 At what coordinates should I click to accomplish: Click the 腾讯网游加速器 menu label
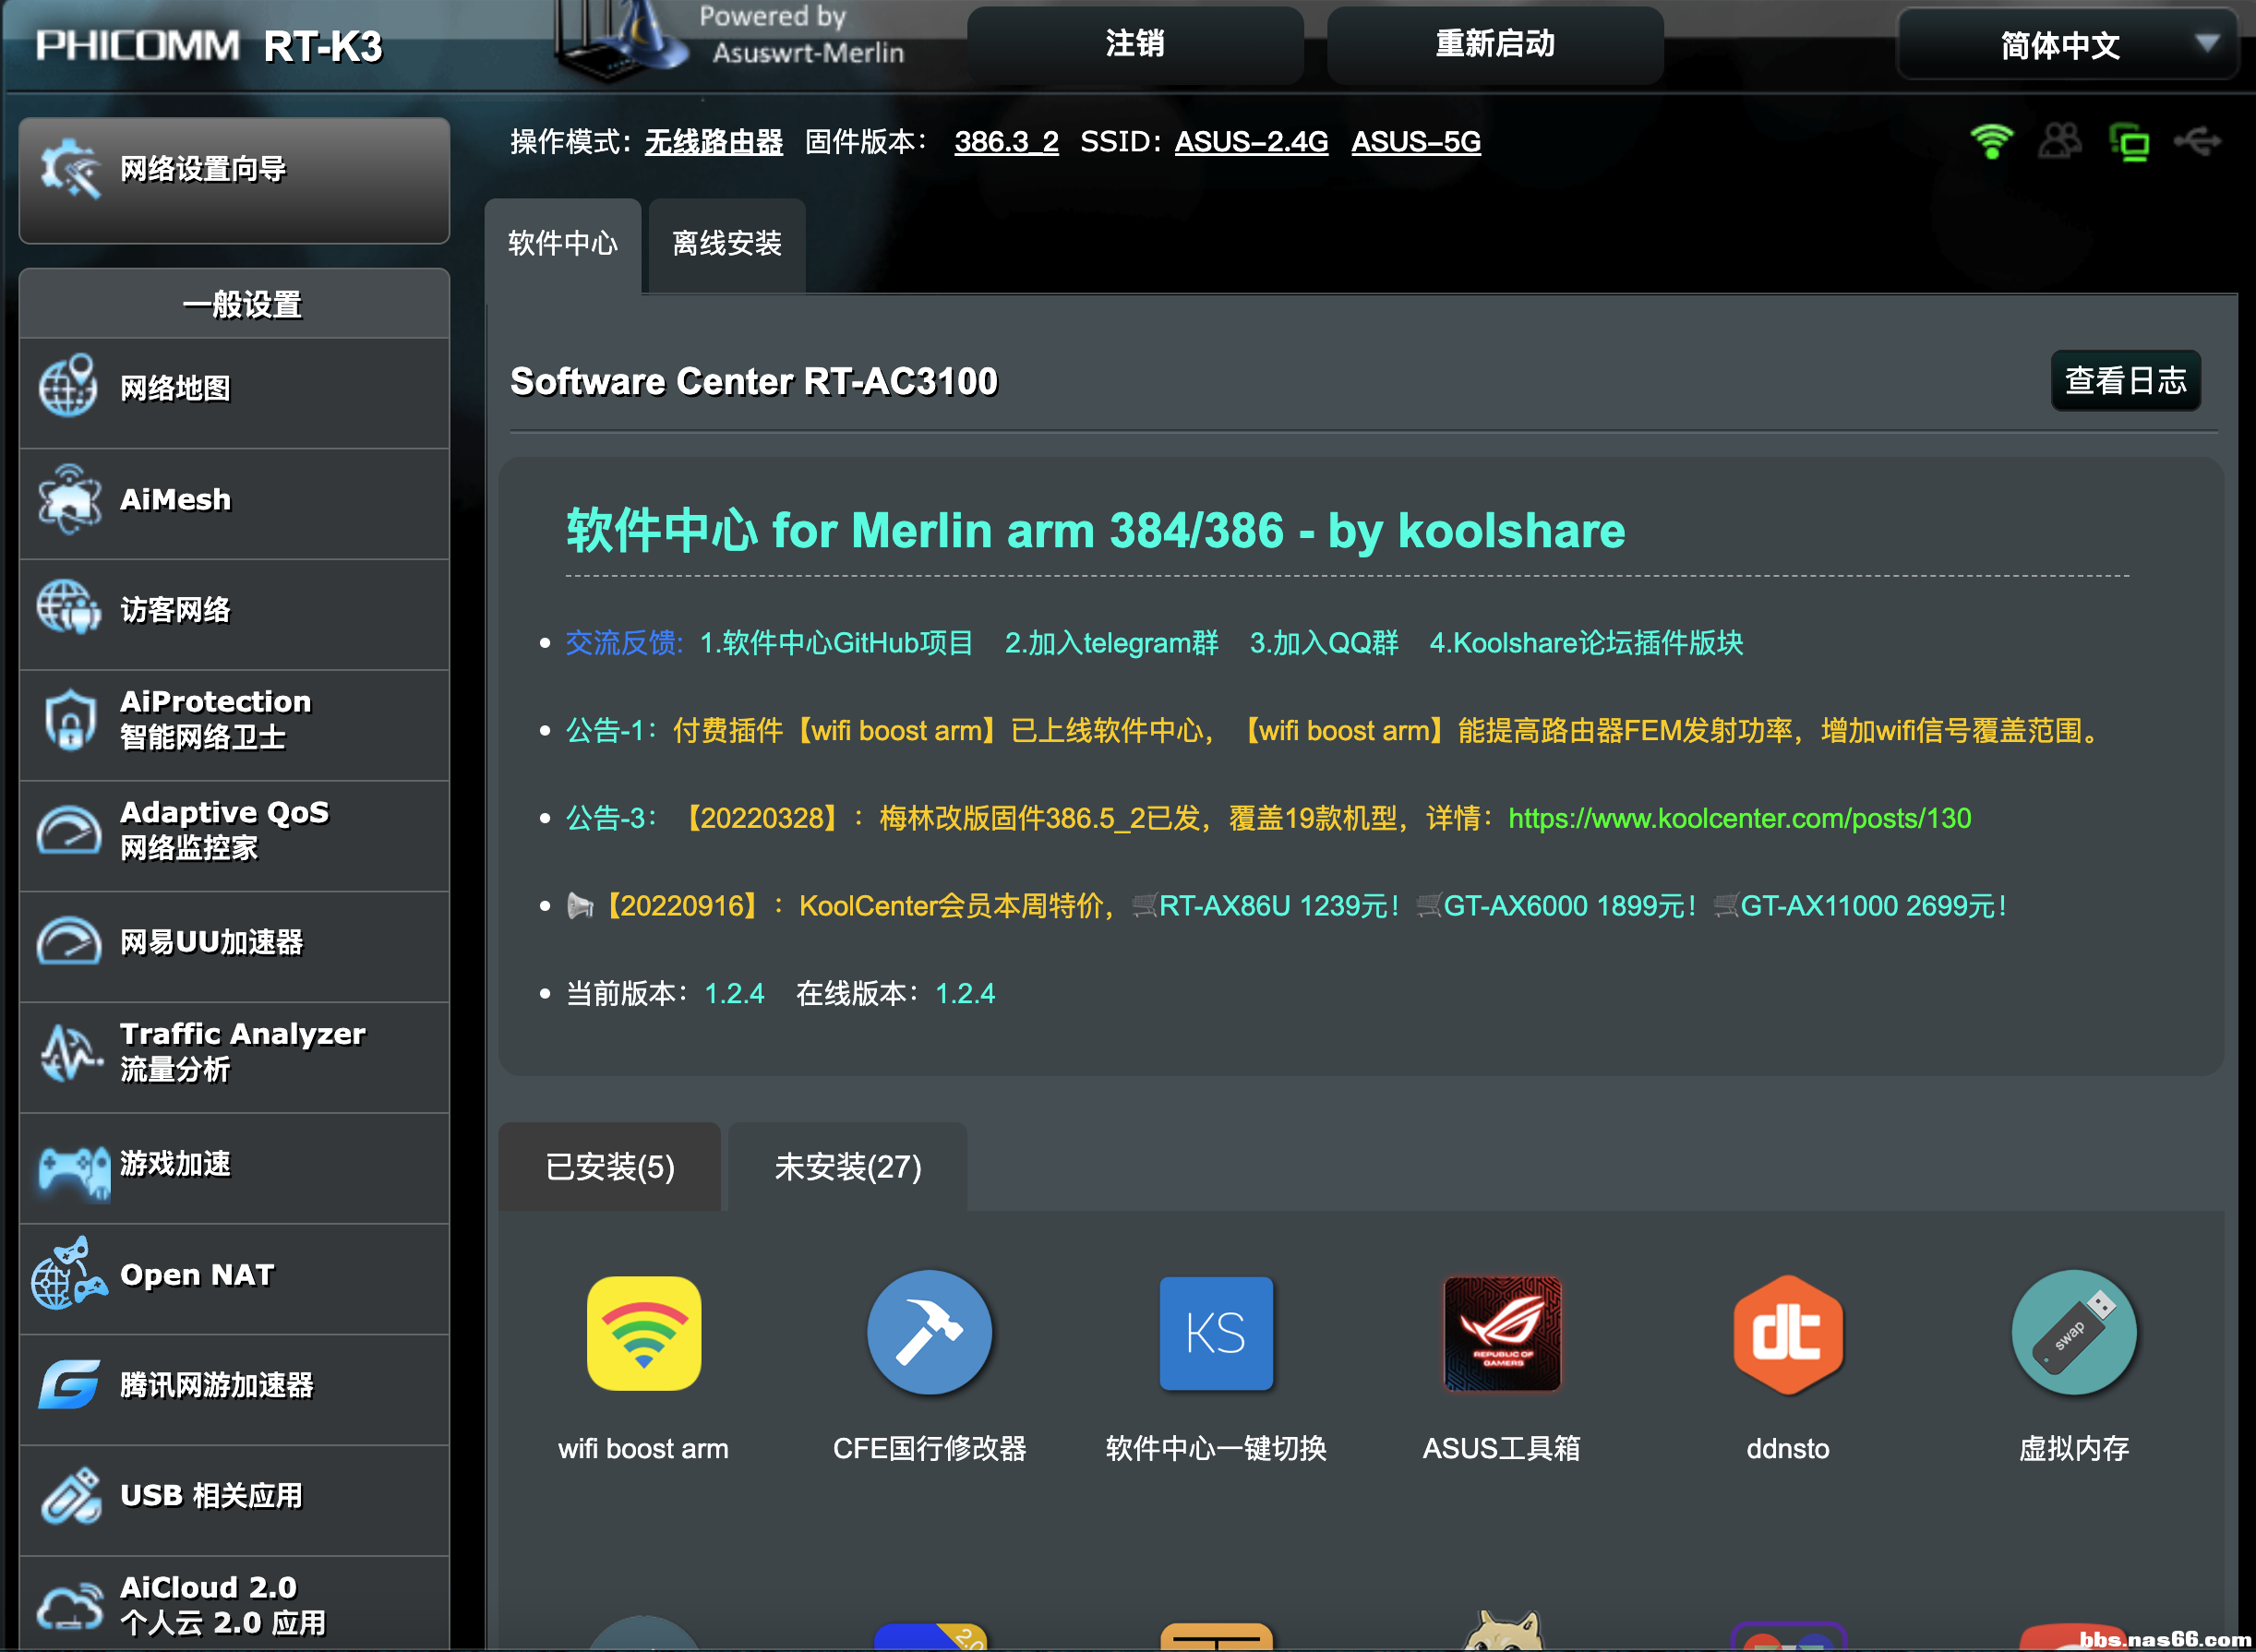click(x=217, y=1385)
